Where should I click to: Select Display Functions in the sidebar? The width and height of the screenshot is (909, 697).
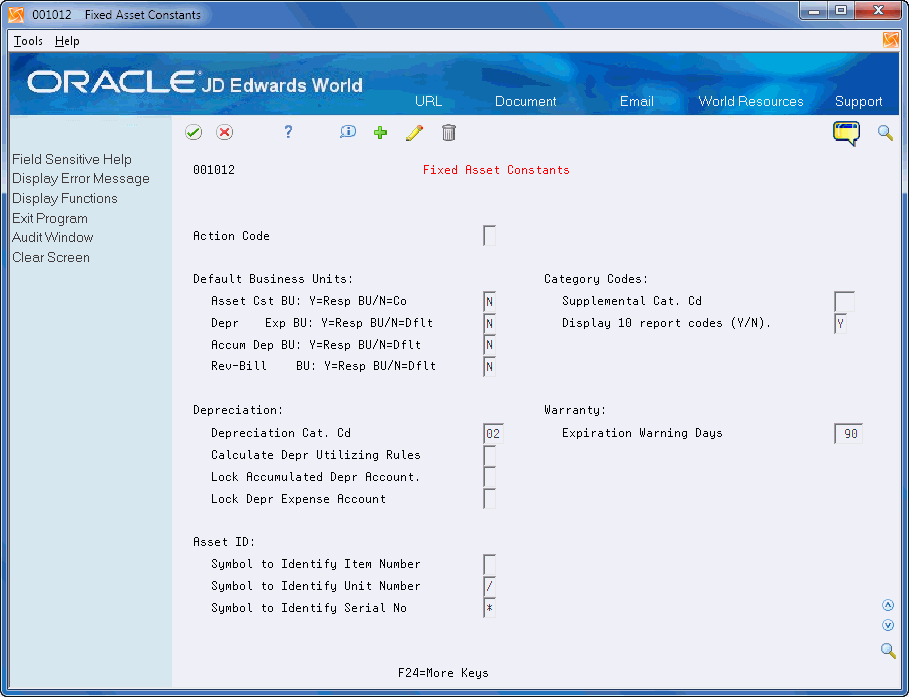pos(65,198)
